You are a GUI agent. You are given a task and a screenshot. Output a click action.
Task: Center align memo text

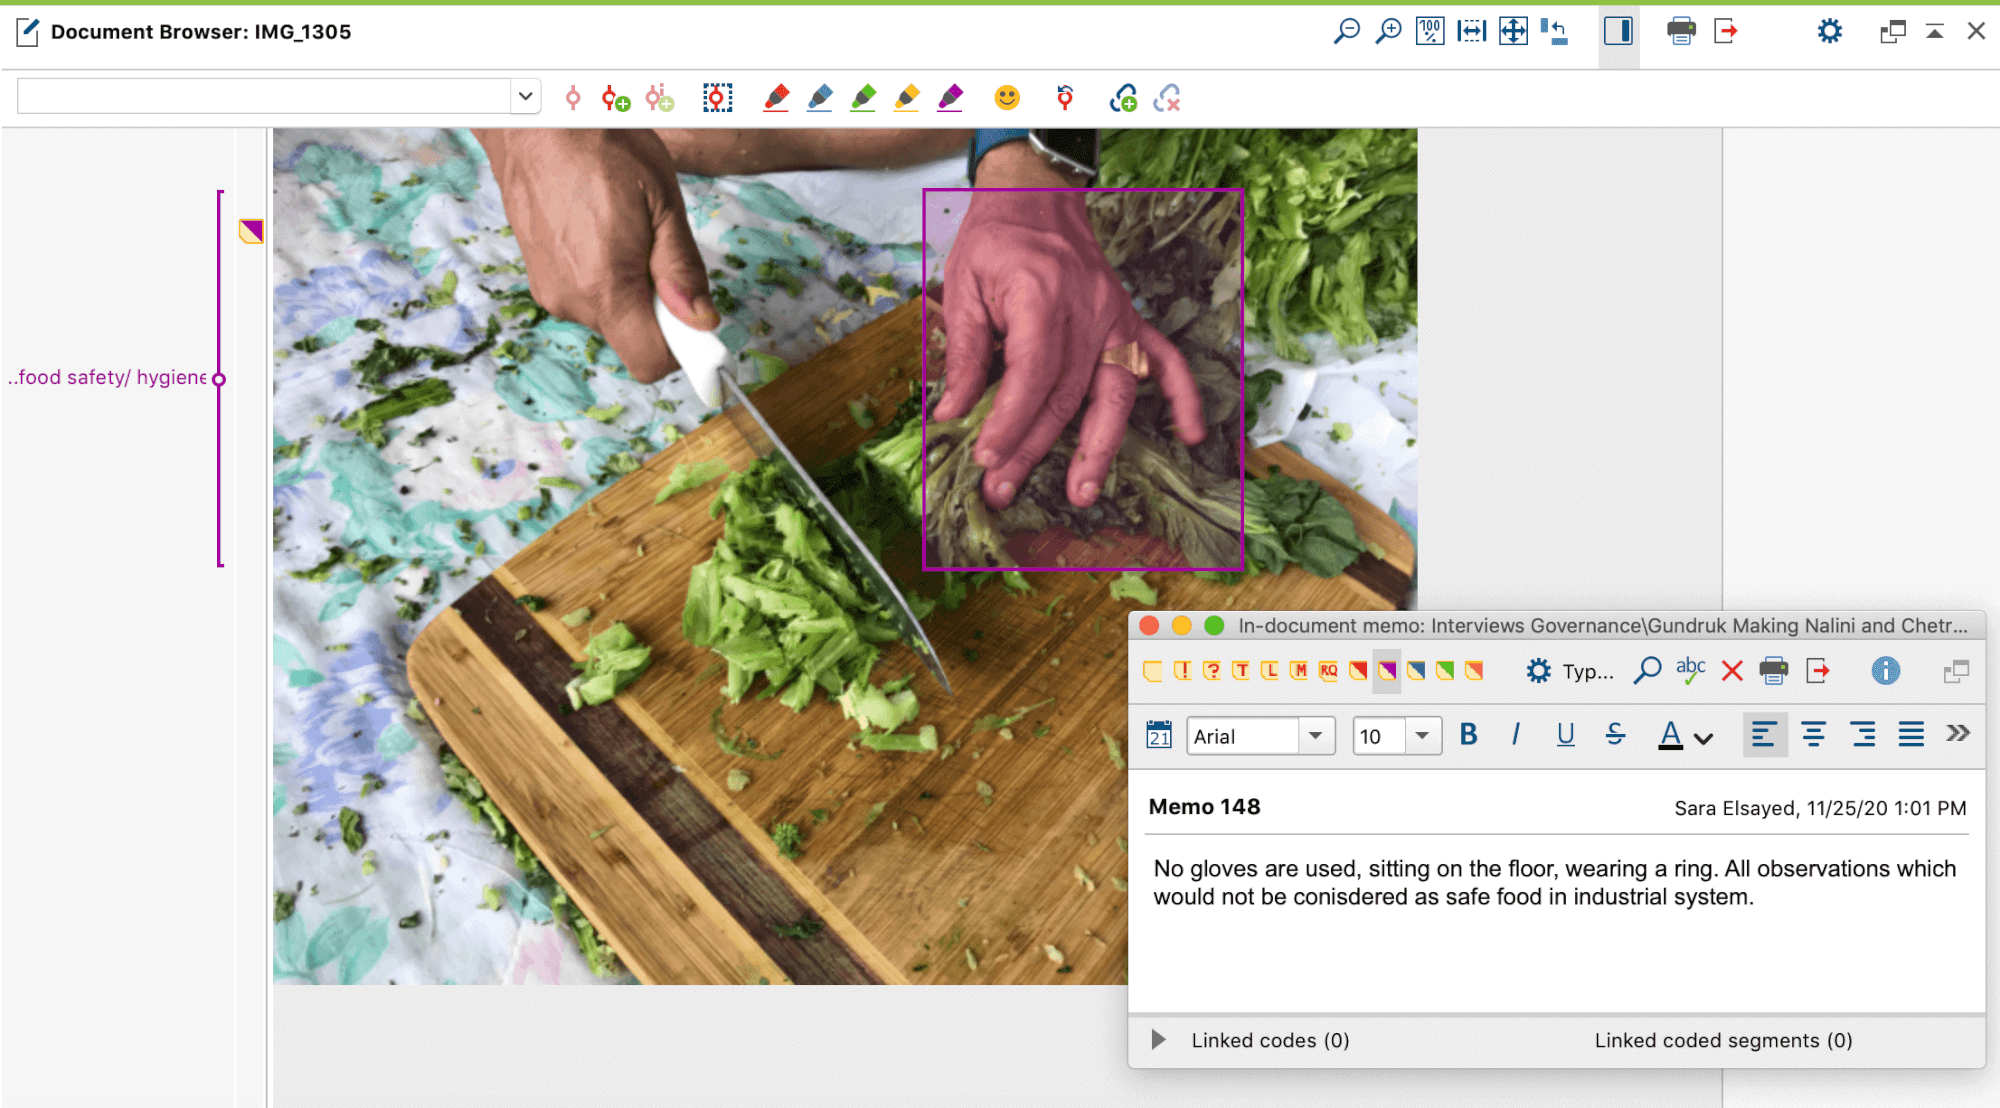coord(1813,735)
